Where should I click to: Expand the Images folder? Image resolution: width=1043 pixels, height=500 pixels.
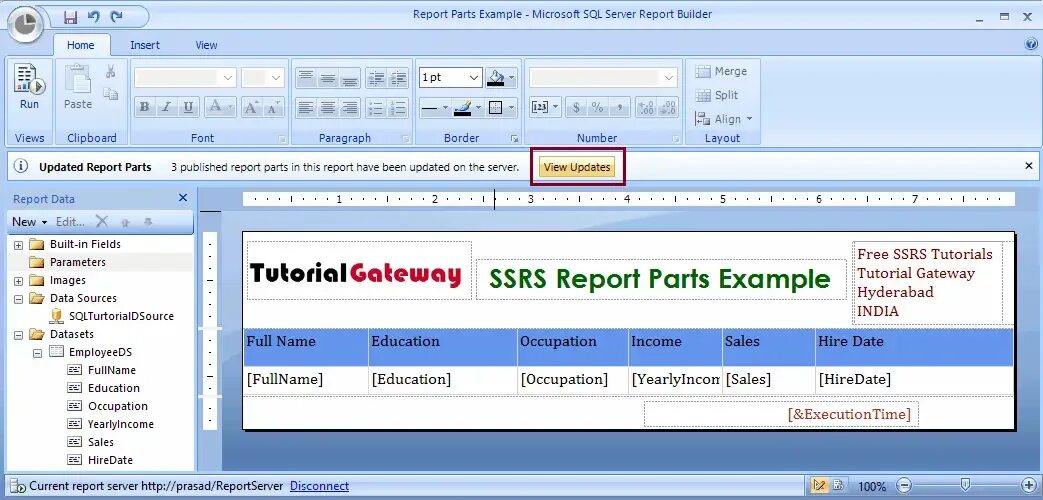[18, 281]
